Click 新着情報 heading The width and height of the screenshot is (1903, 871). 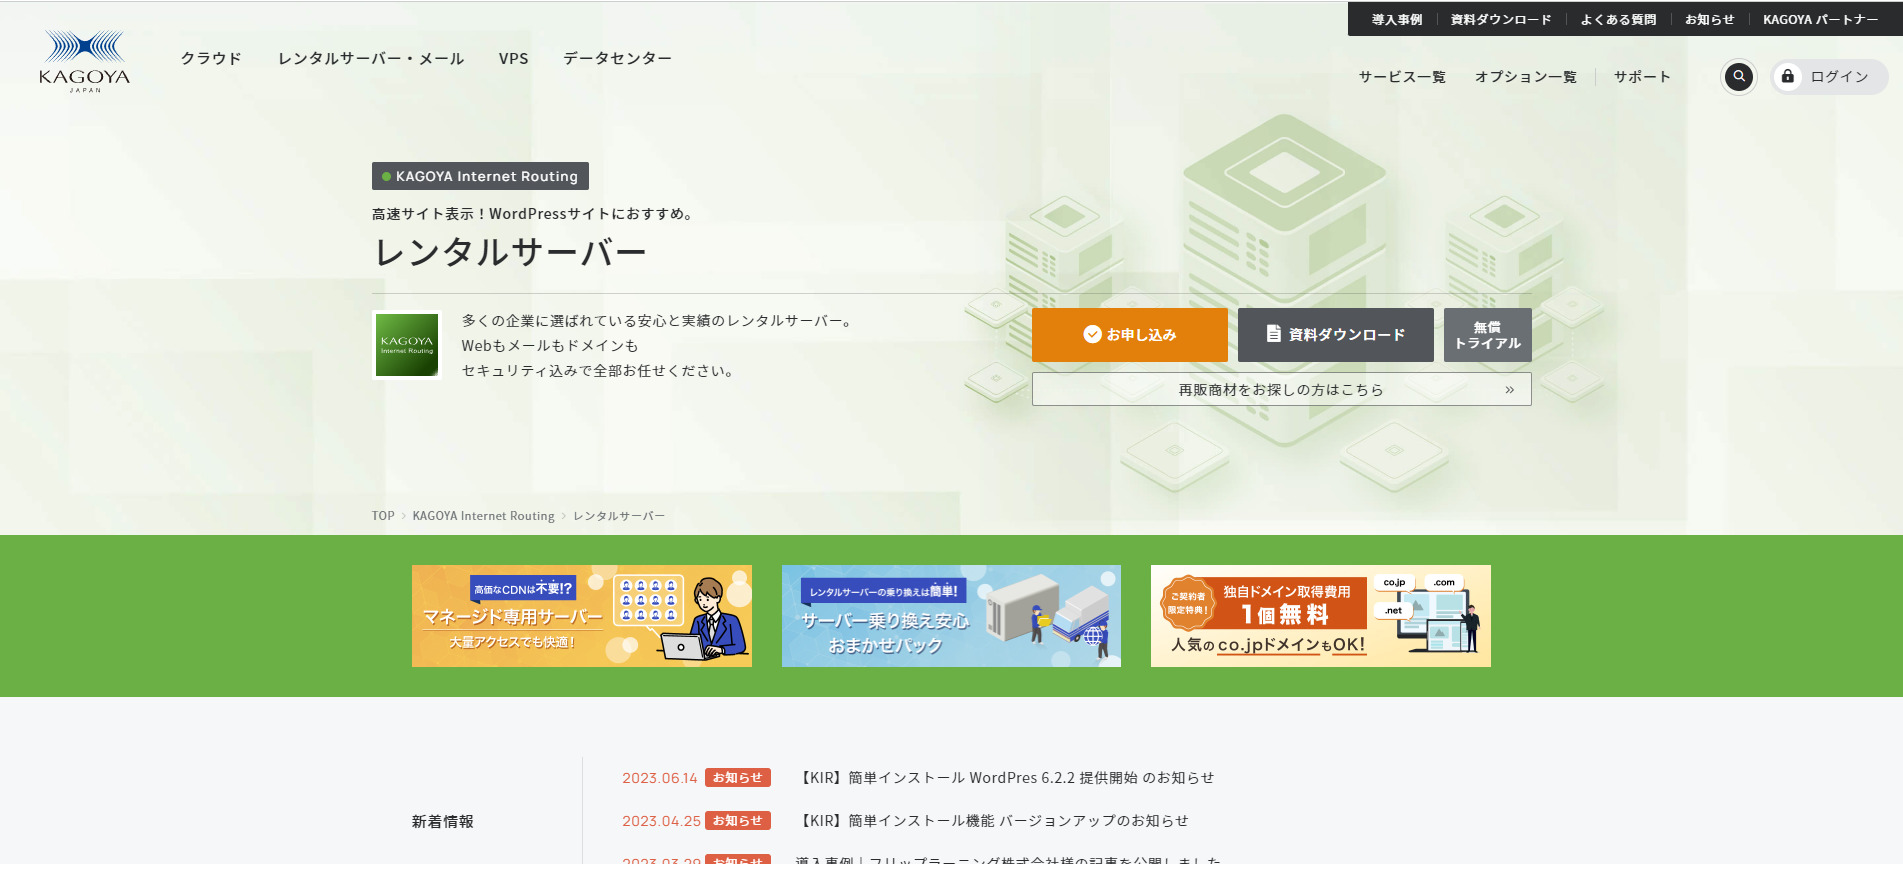pyautogui.click(x=443, y=822)
